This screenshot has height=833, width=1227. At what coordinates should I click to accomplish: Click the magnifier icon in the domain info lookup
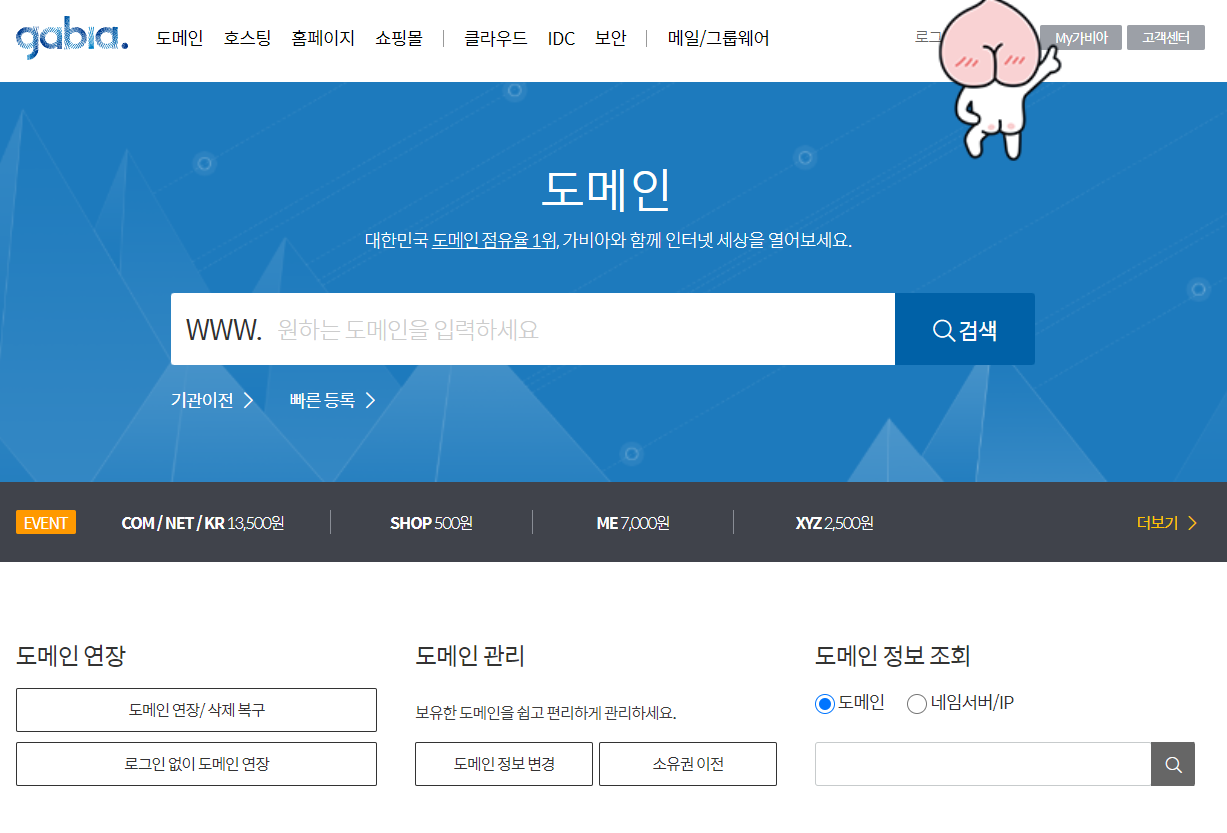pos(1173,765)
